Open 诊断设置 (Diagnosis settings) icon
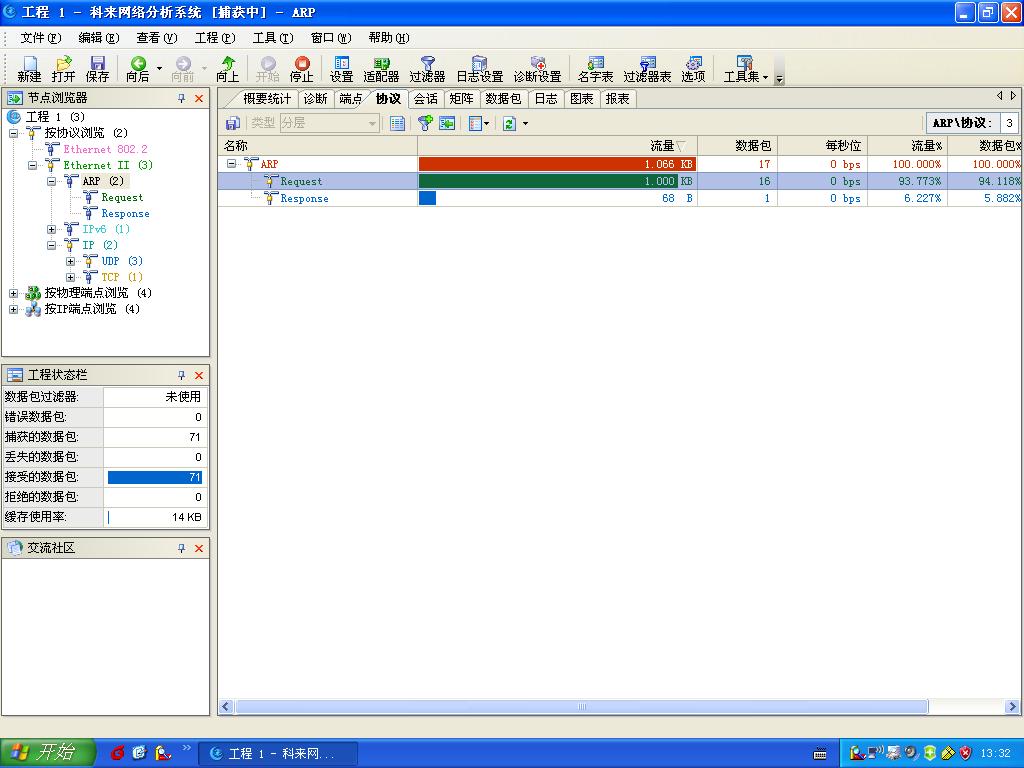Screen dimensions: 1024x768 tap(537, 68)
